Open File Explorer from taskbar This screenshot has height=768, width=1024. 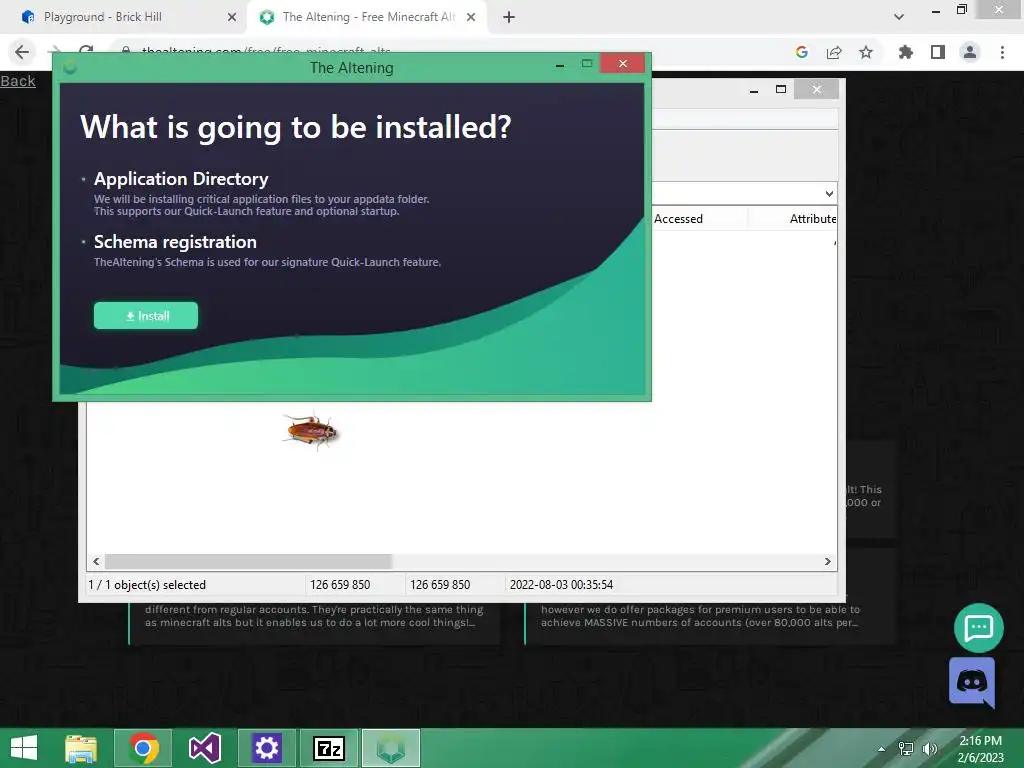81,748
